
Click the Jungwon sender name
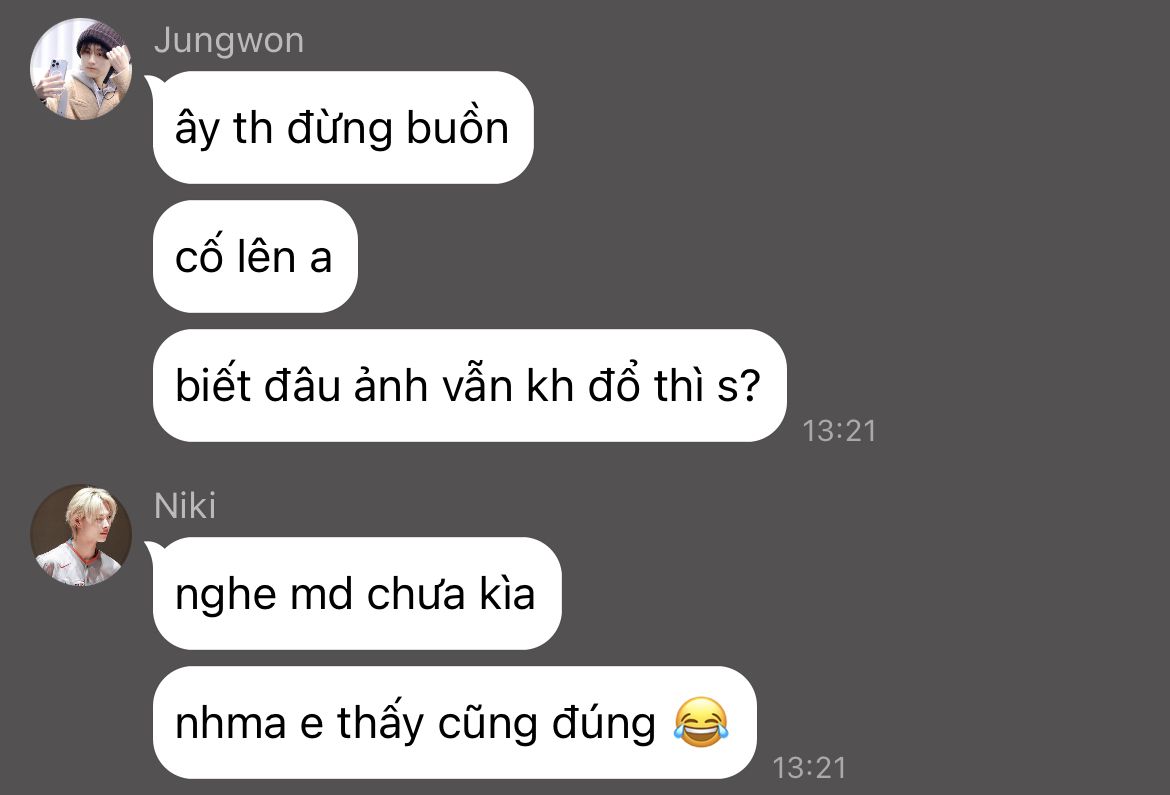229,40
